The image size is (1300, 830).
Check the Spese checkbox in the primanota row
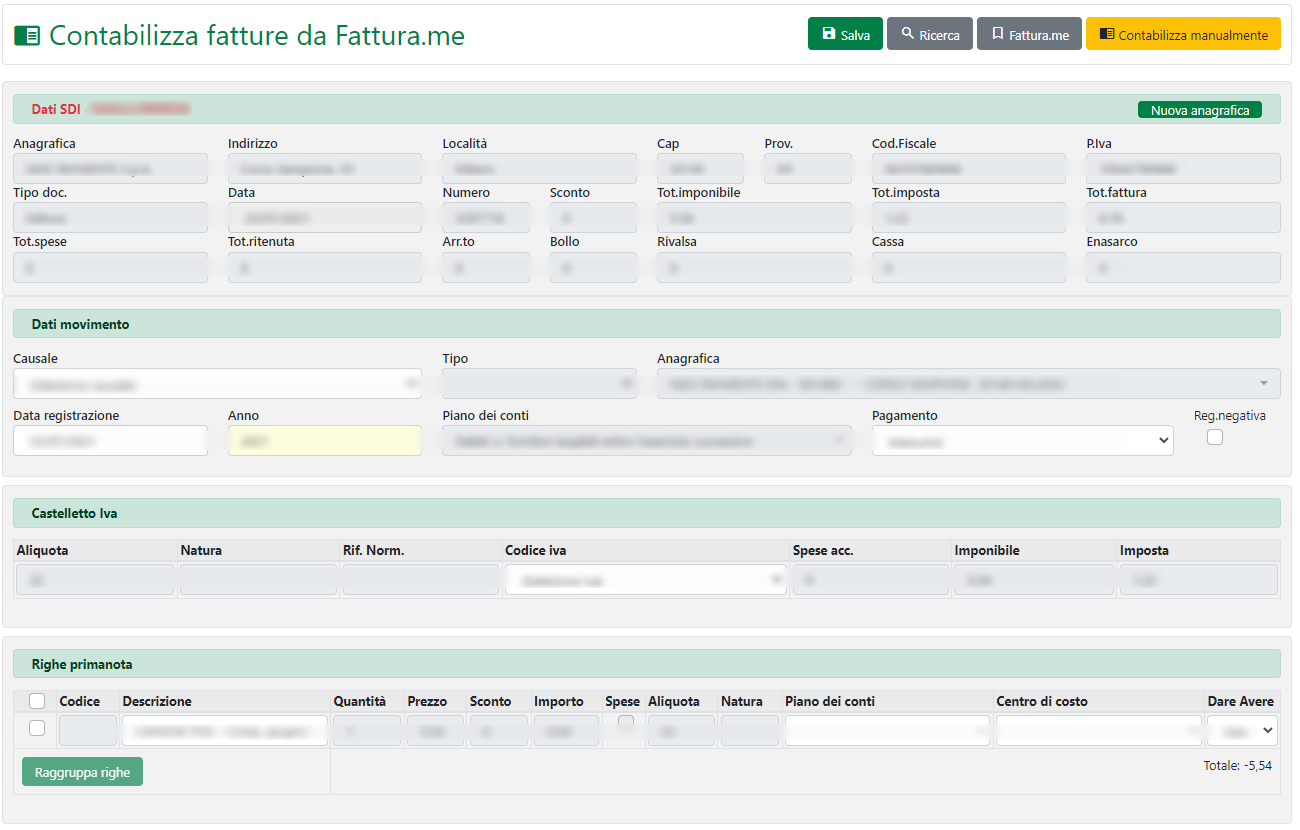(x=626, y=721)
